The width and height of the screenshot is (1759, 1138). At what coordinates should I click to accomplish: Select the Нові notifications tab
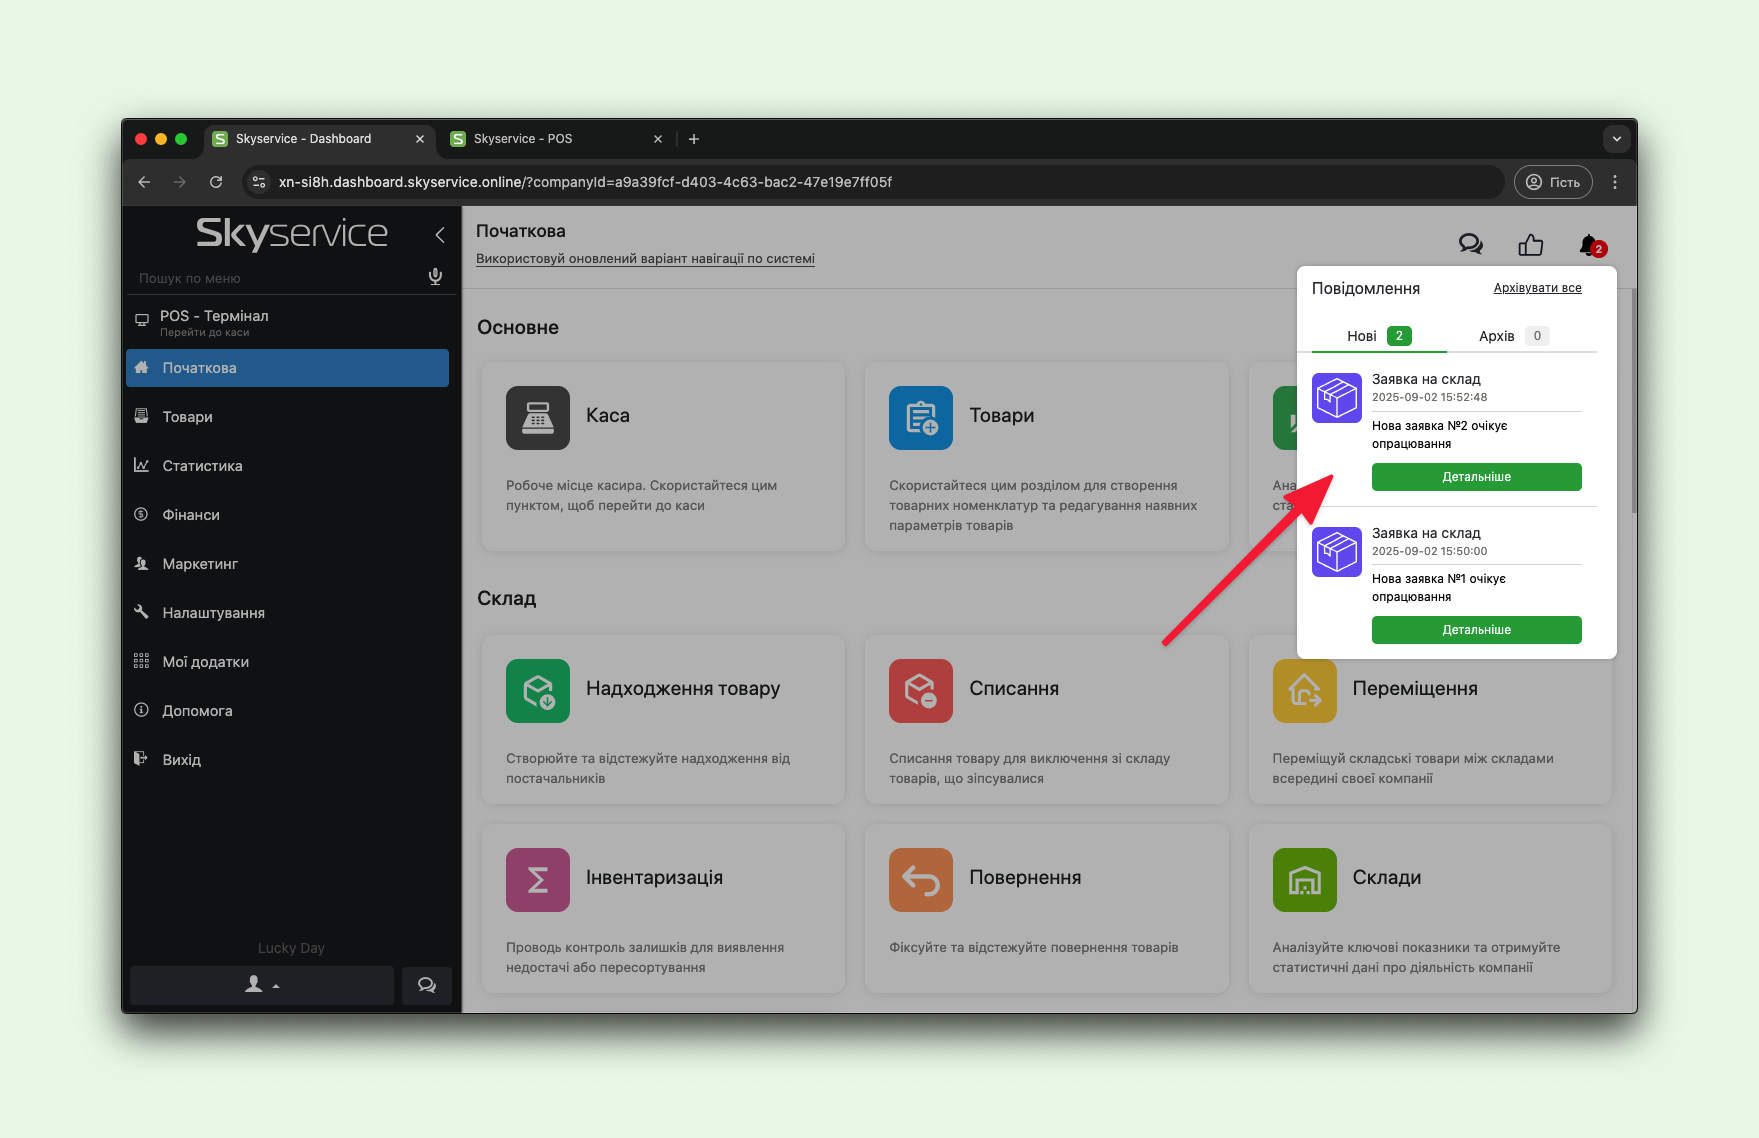1377,336
